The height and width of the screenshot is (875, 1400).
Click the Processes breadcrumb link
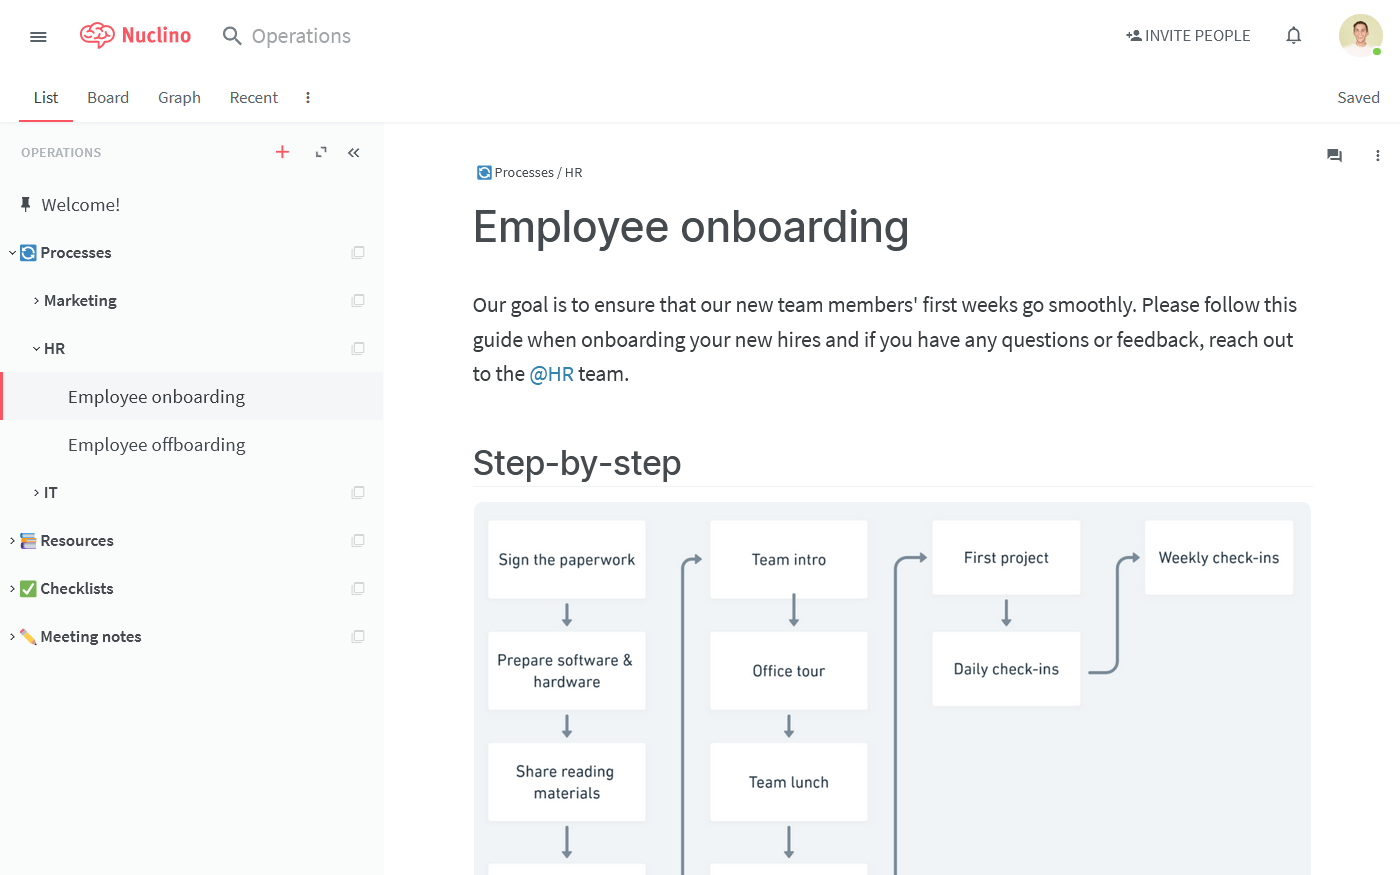524,173
